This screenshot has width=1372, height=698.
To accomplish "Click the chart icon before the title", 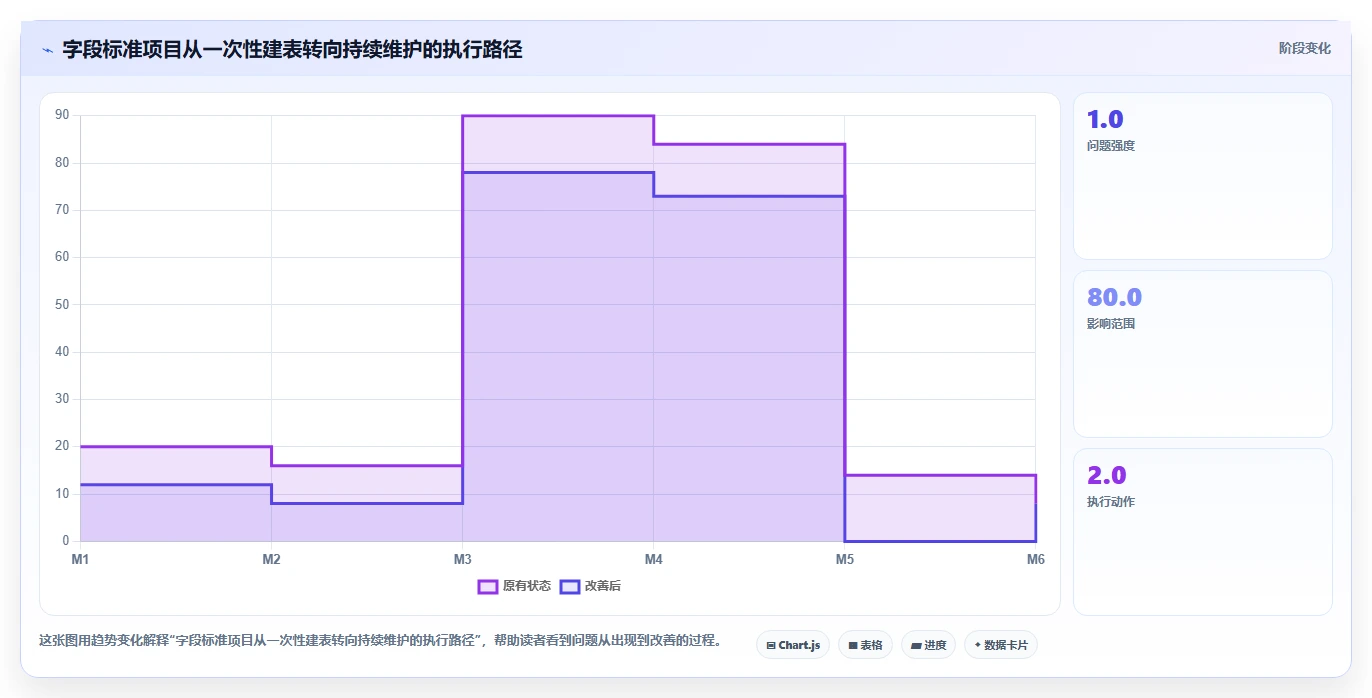I will [x=47, y=49].
